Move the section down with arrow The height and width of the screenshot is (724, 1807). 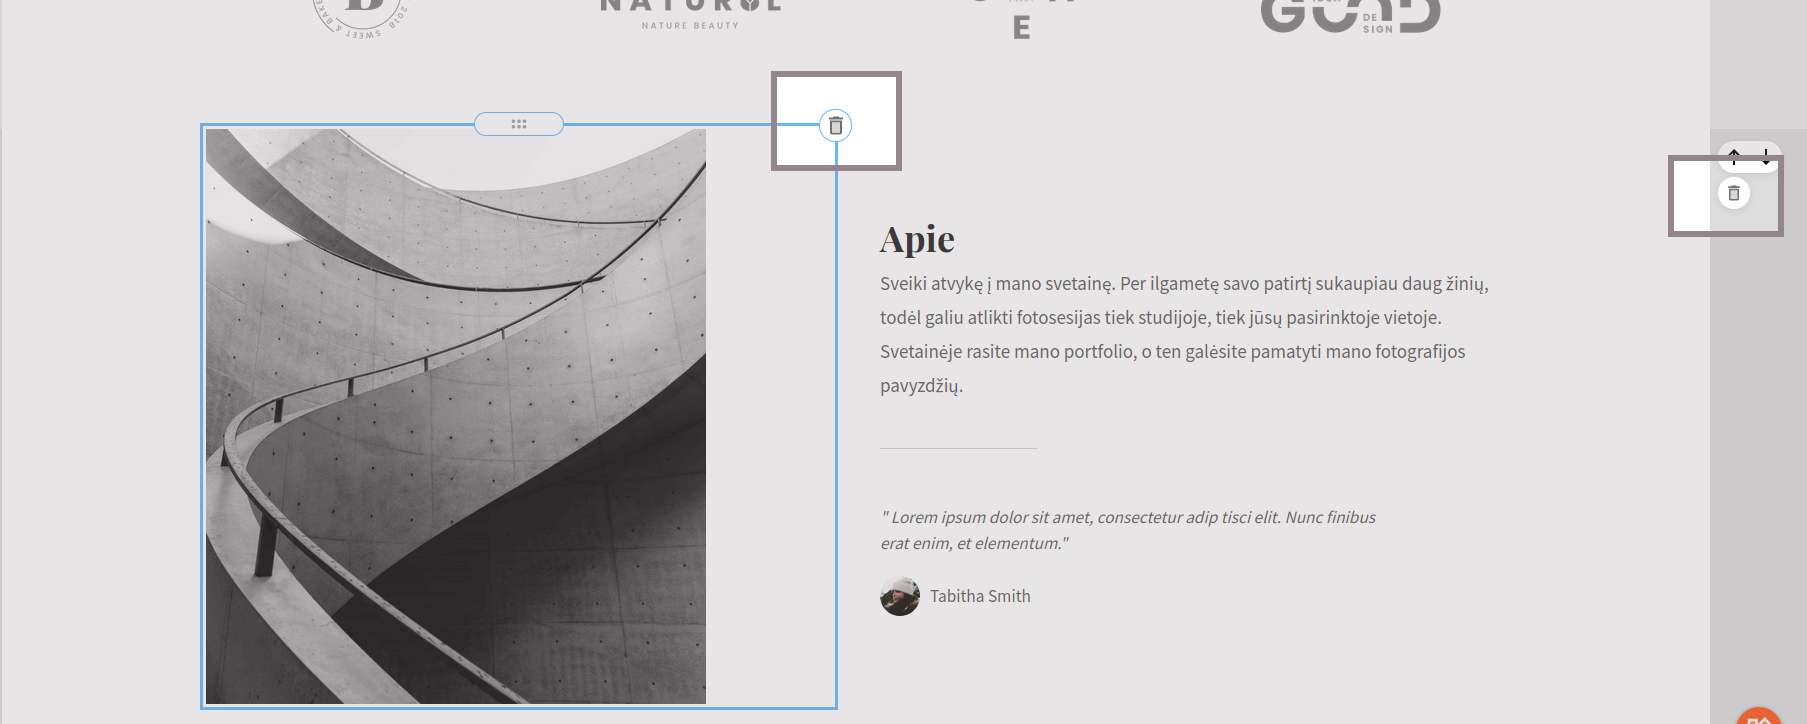(x=1766, y=157)
